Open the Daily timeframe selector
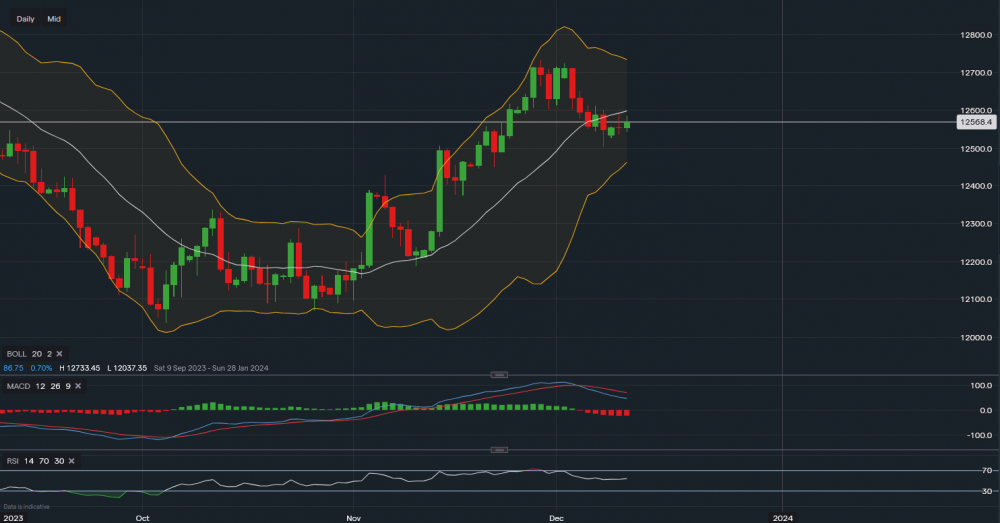1000x523 pixels. (x=25, y=19)
